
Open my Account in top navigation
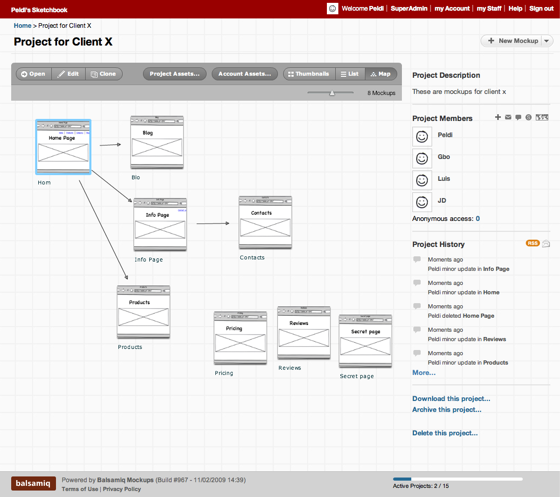point(452,9)
